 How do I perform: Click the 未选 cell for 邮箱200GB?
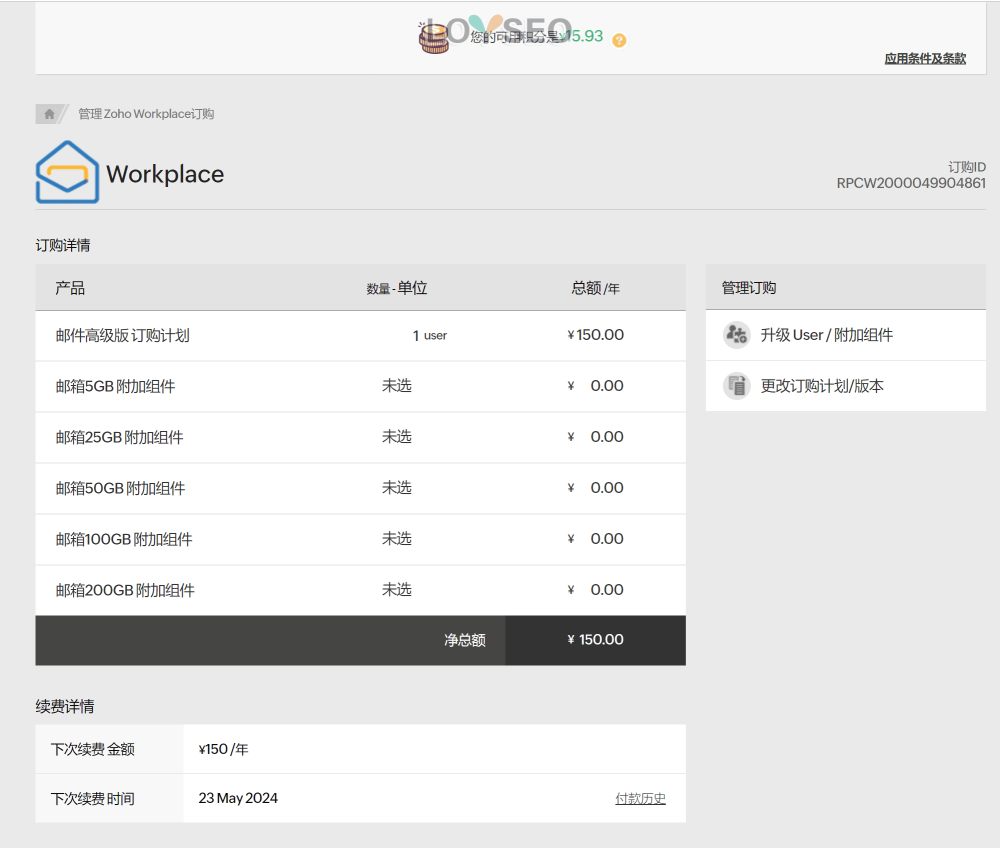pyautogui.click(x=397, y=590)
